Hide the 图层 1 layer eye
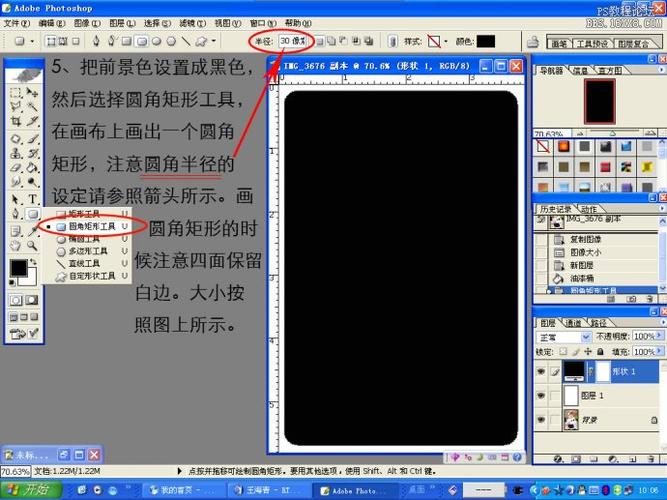Screen dimensions: 667x500 coord(541,396)
